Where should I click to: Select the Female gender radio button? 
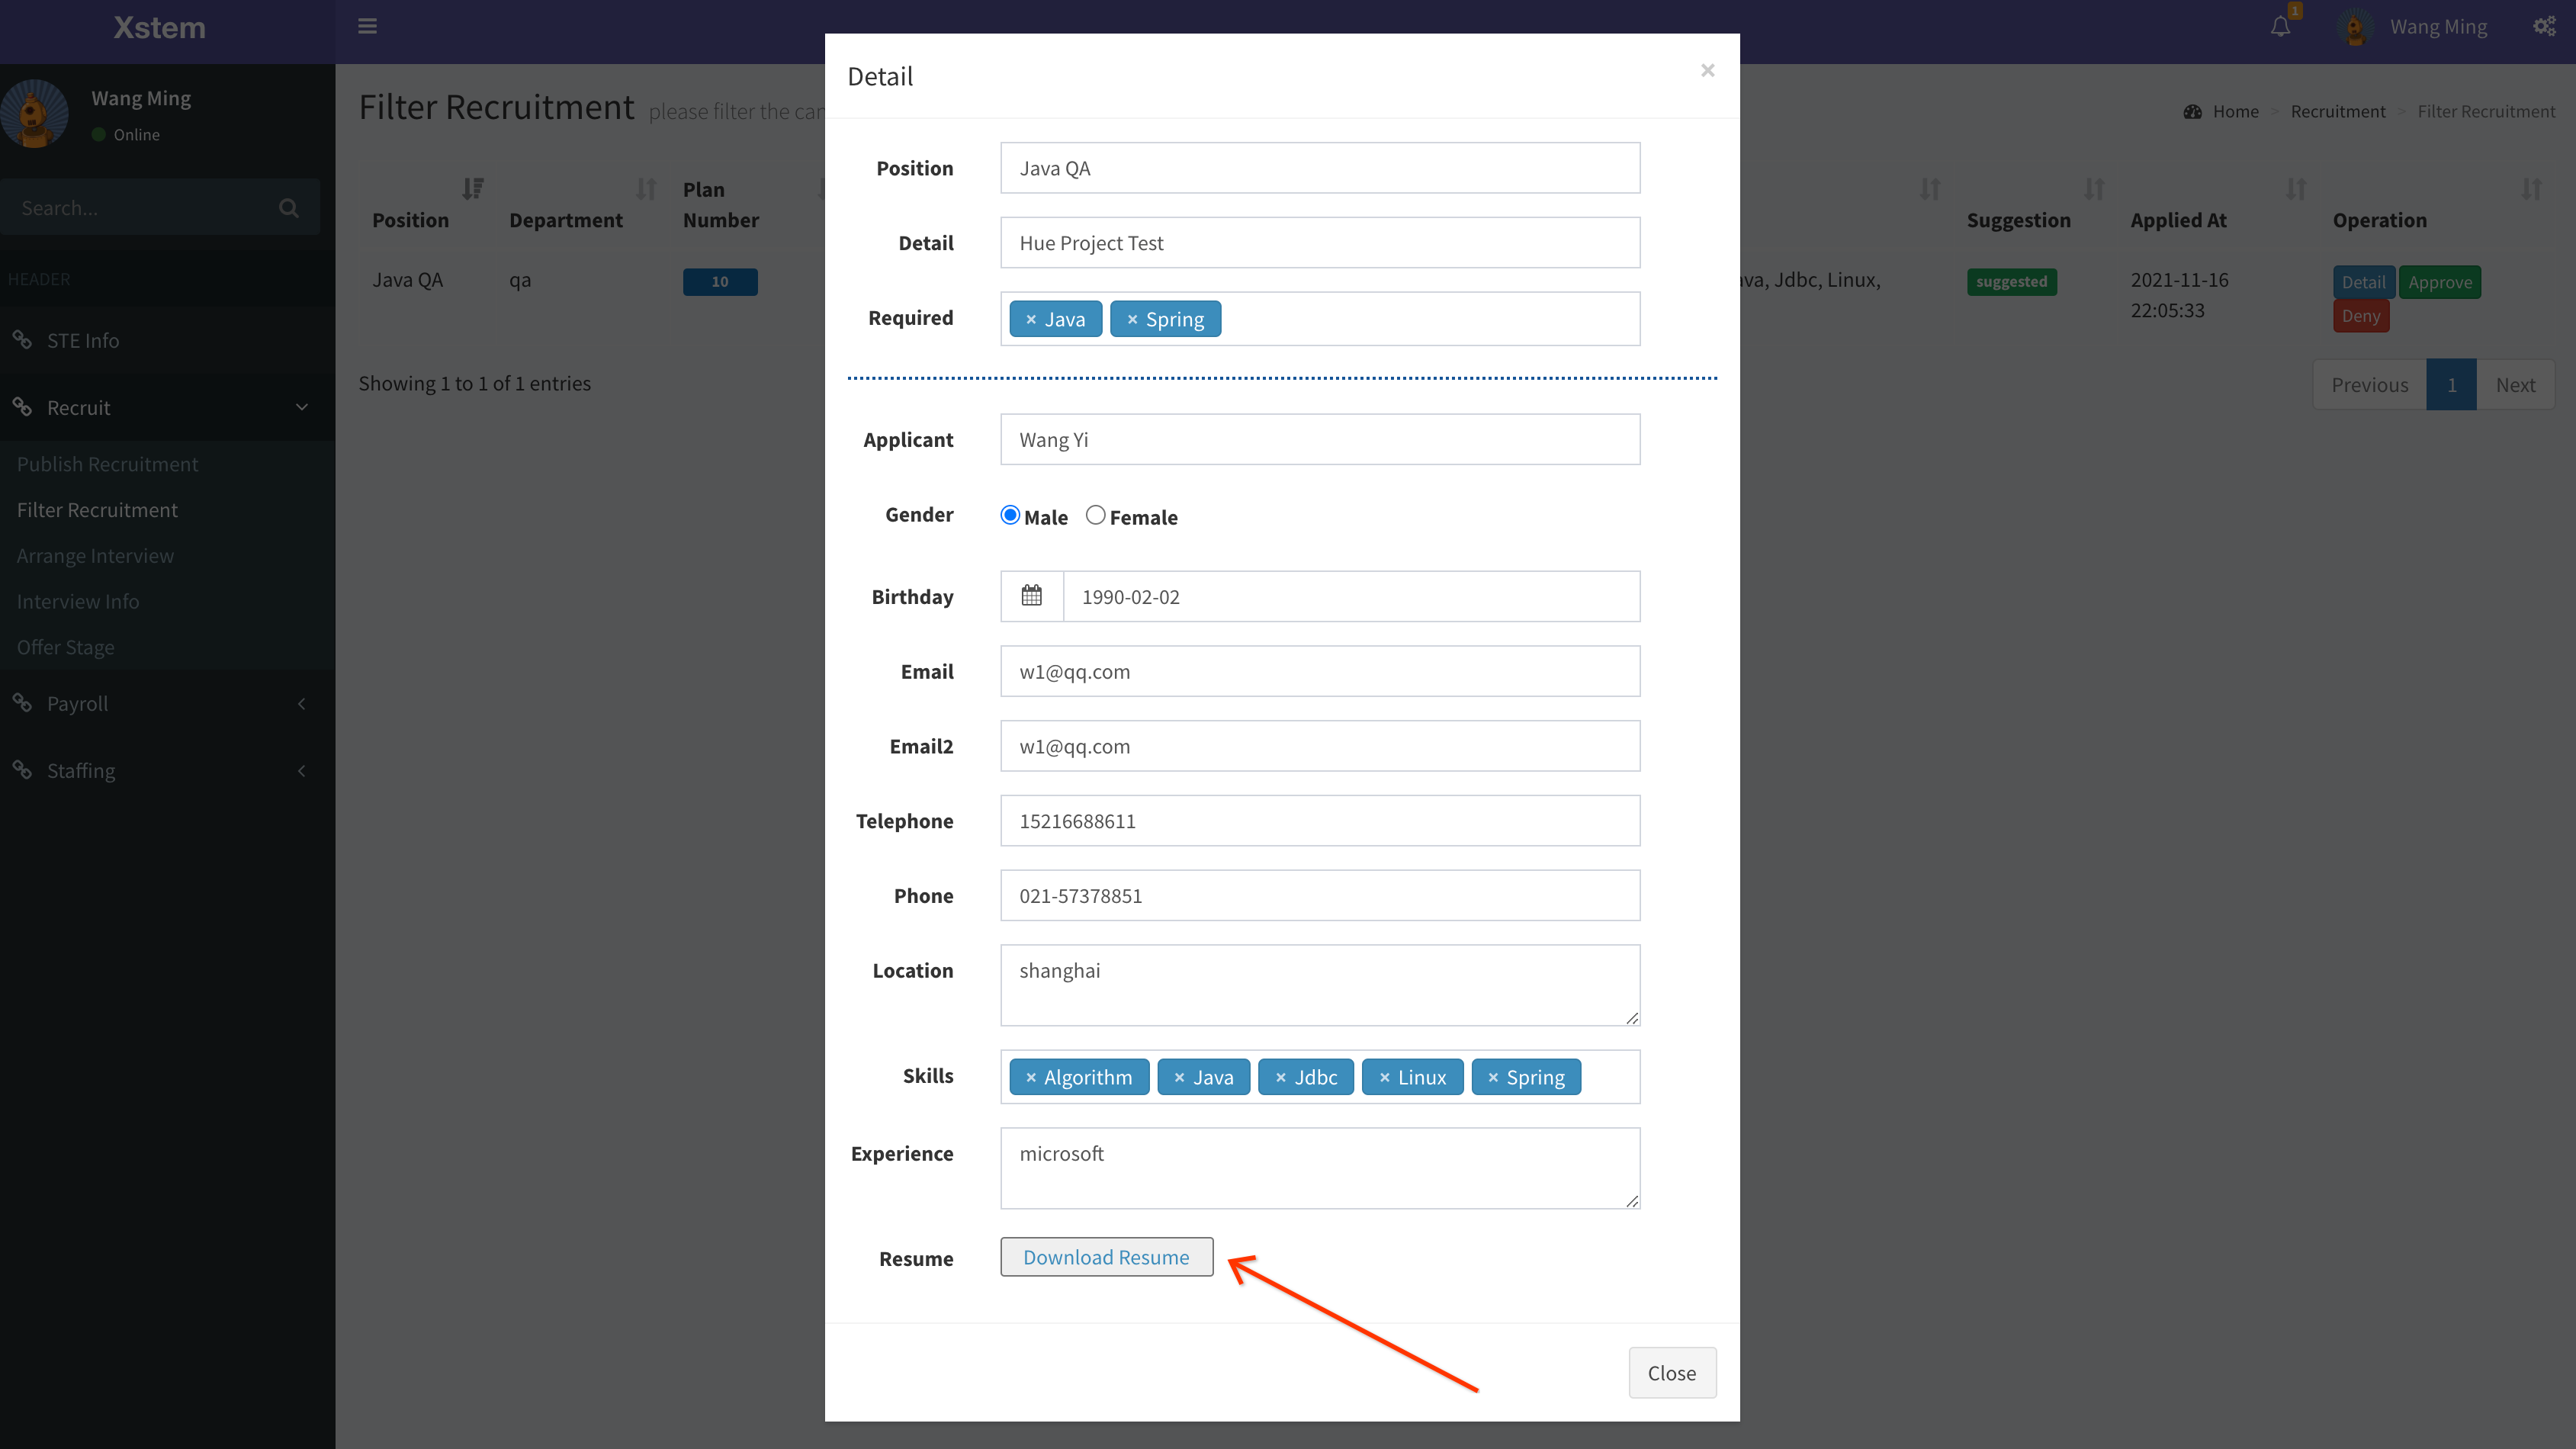click(1096, 515)
